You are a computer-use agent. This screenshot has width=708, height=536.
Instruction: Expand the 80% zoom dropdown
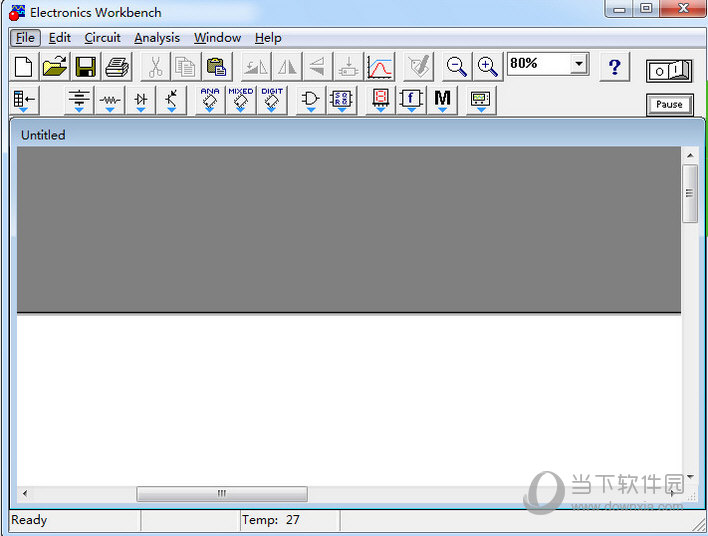[x=579, y=64]
